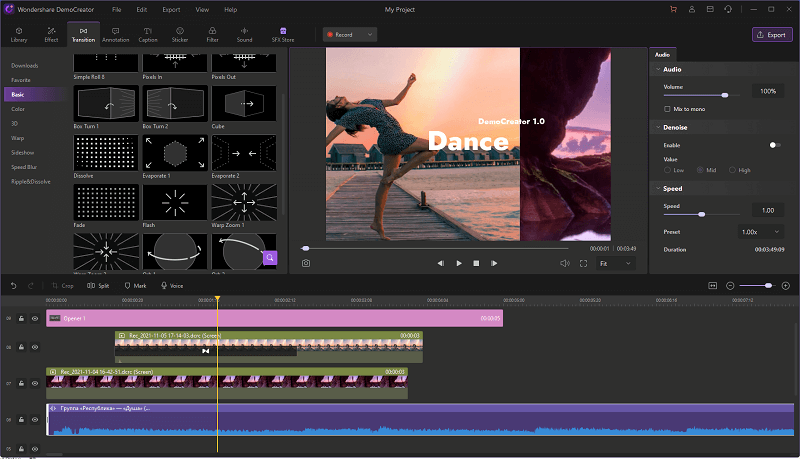Adjust the Volume slider
Image resolution: width=800 pixels, height=459 pixels.
[724, 94]
